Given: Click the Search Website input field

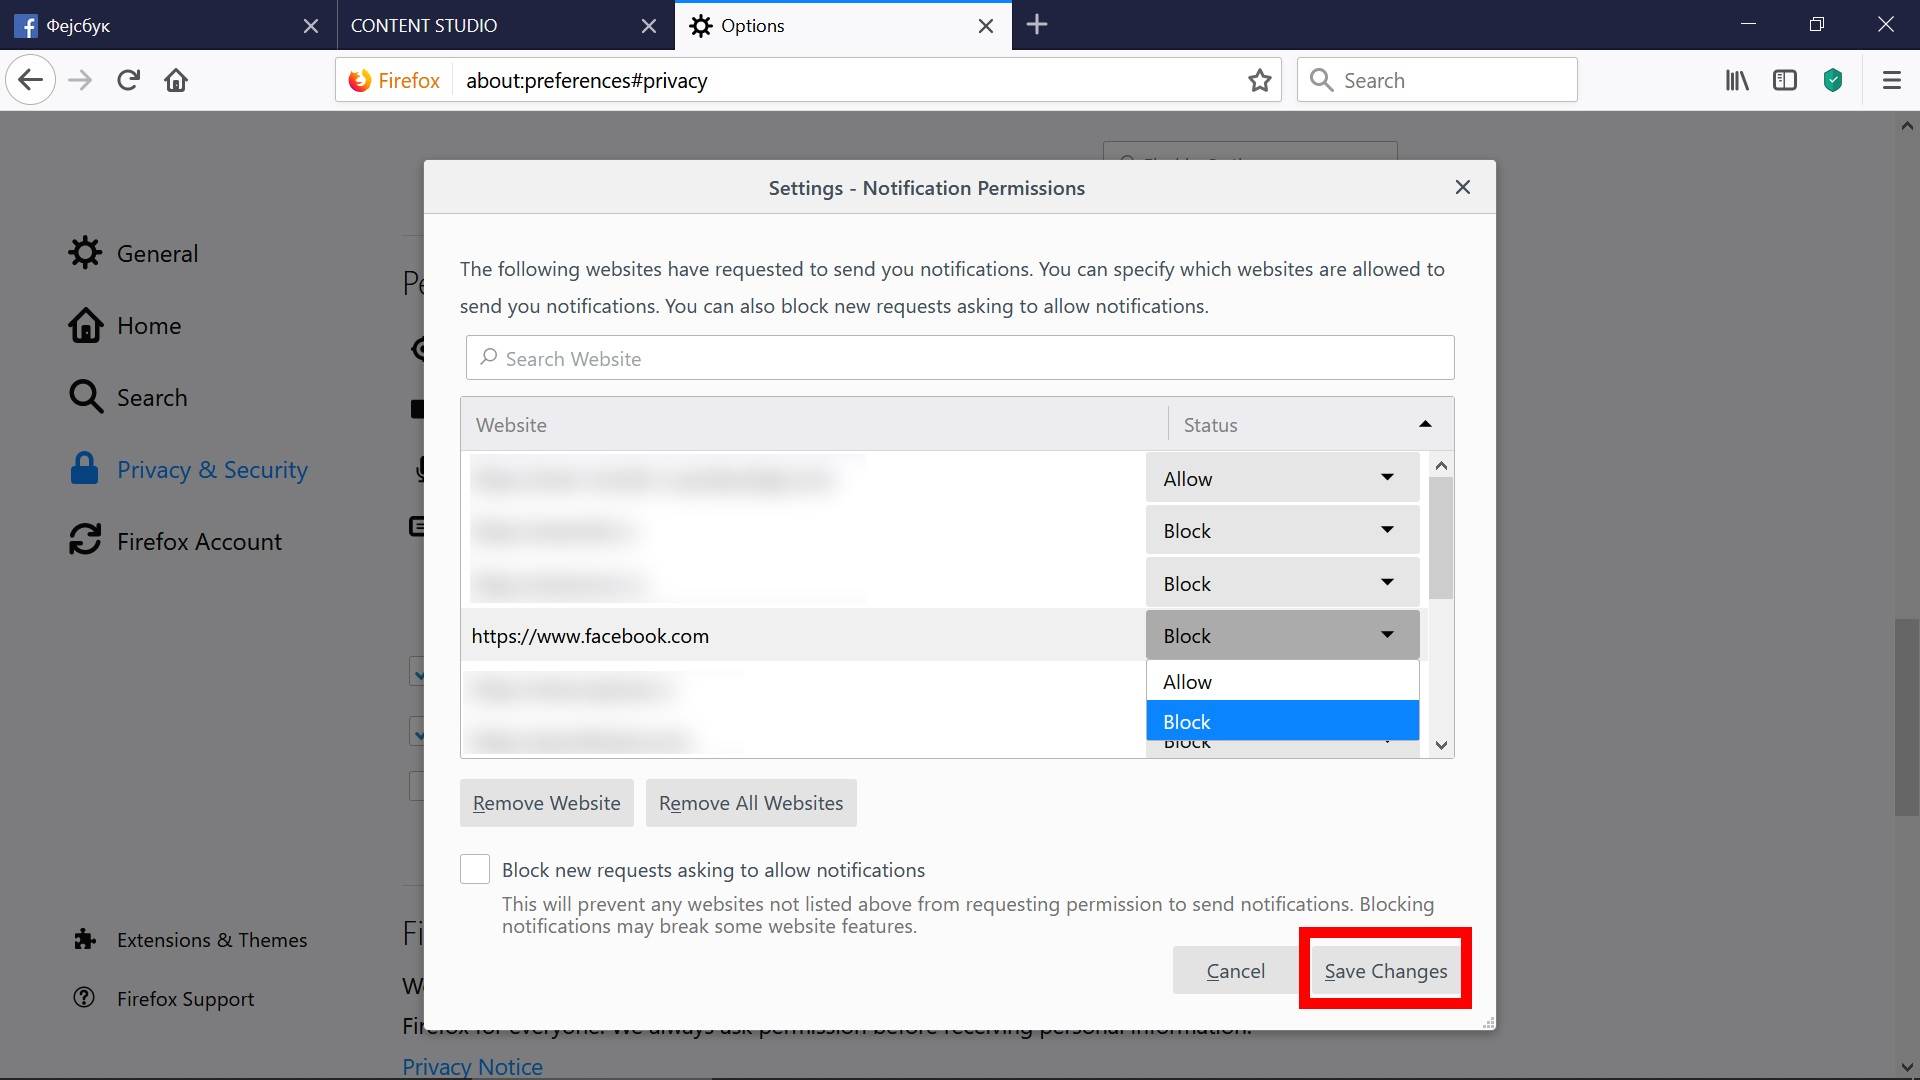Looking at the screenshot, I should 960,358.
